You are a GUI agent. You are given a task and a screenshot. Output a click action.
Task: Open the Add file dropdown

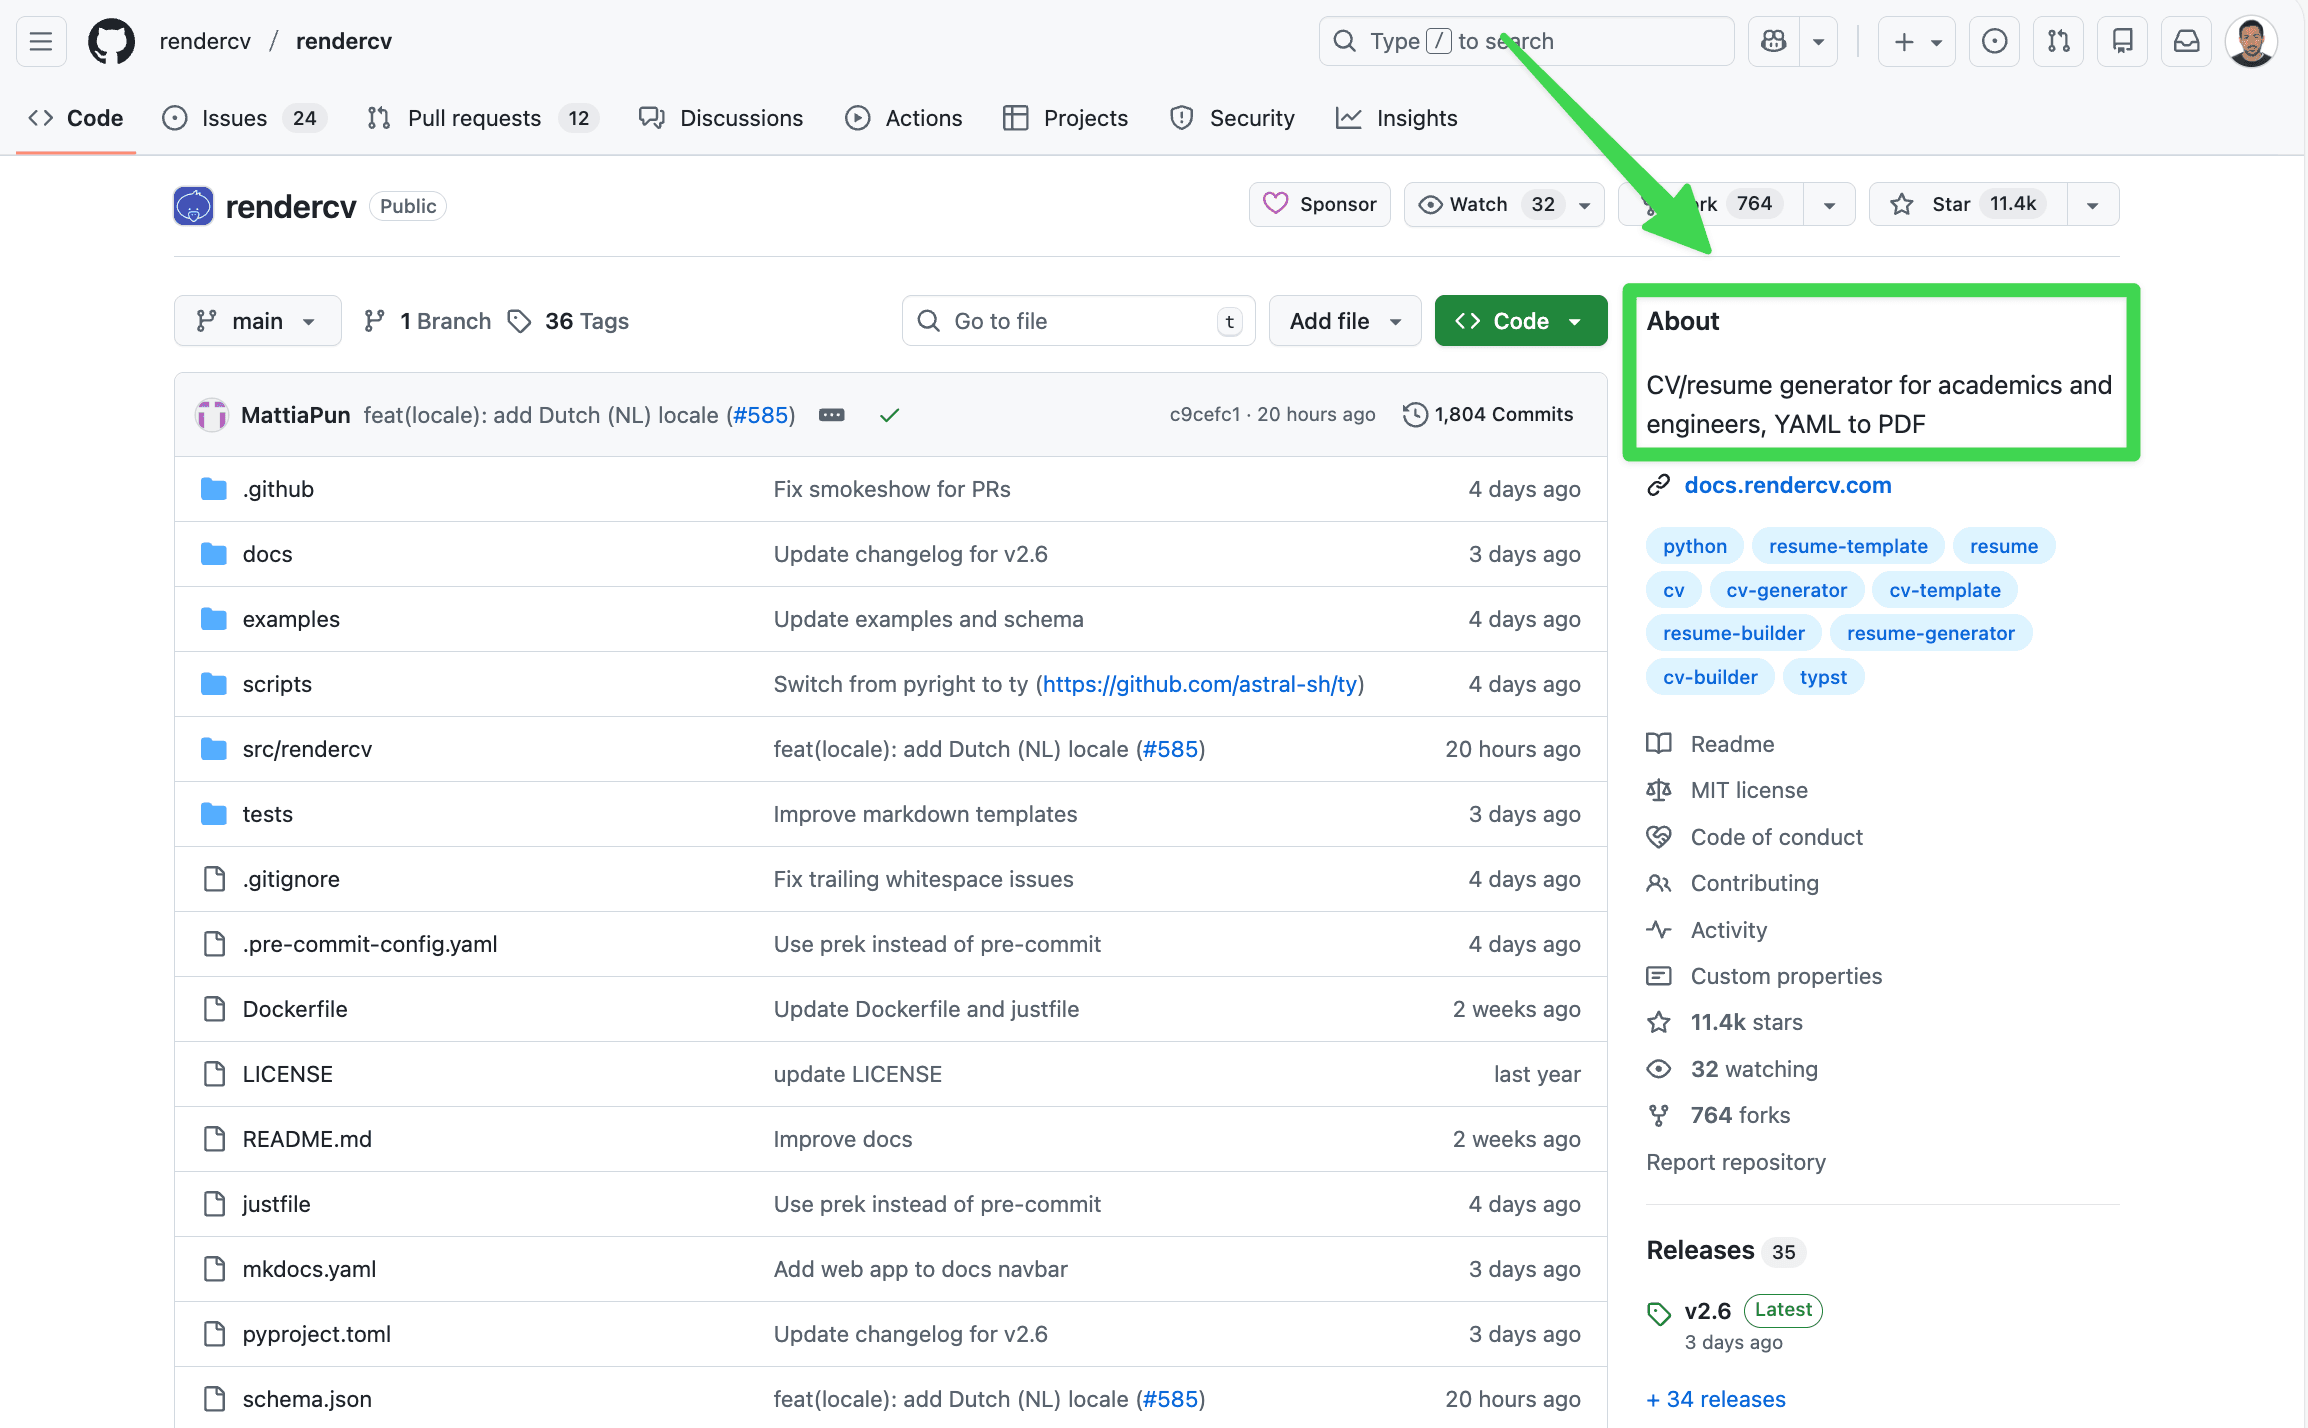(1344, 320)
